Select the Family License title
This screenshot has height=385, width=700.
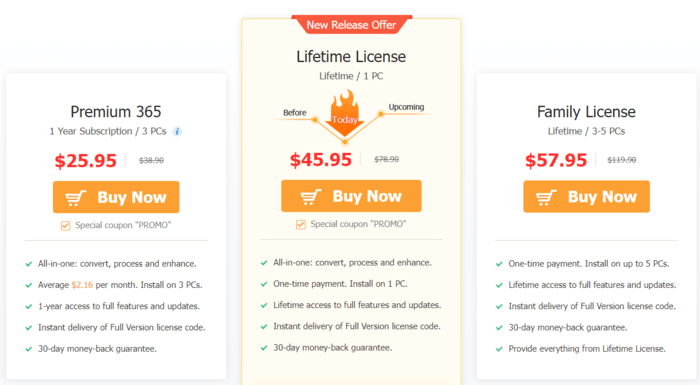click(586, 112)
